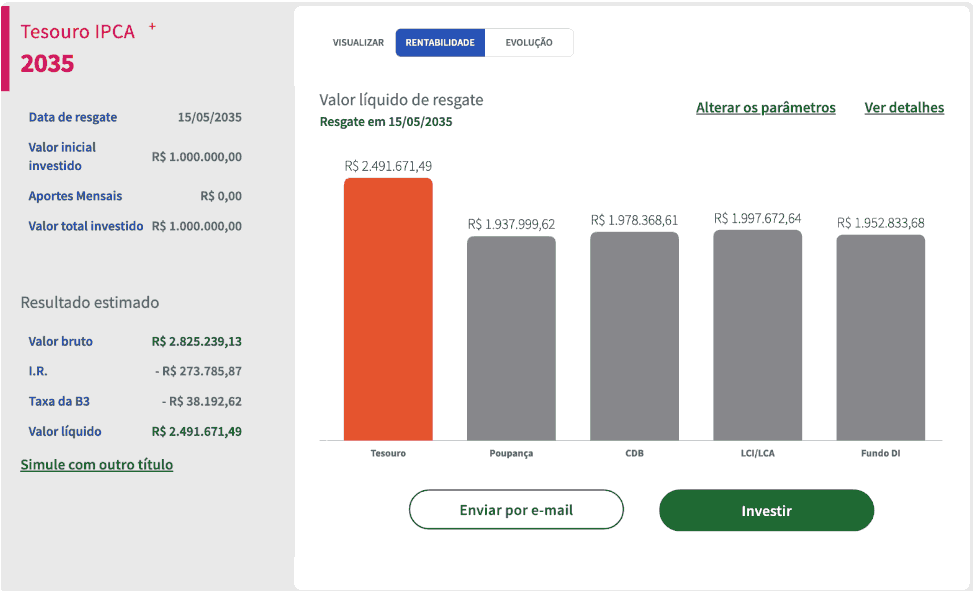This screenshot has width=973, height=591.
Task: Click Ver detalhes link
Action: coord(904,108)
